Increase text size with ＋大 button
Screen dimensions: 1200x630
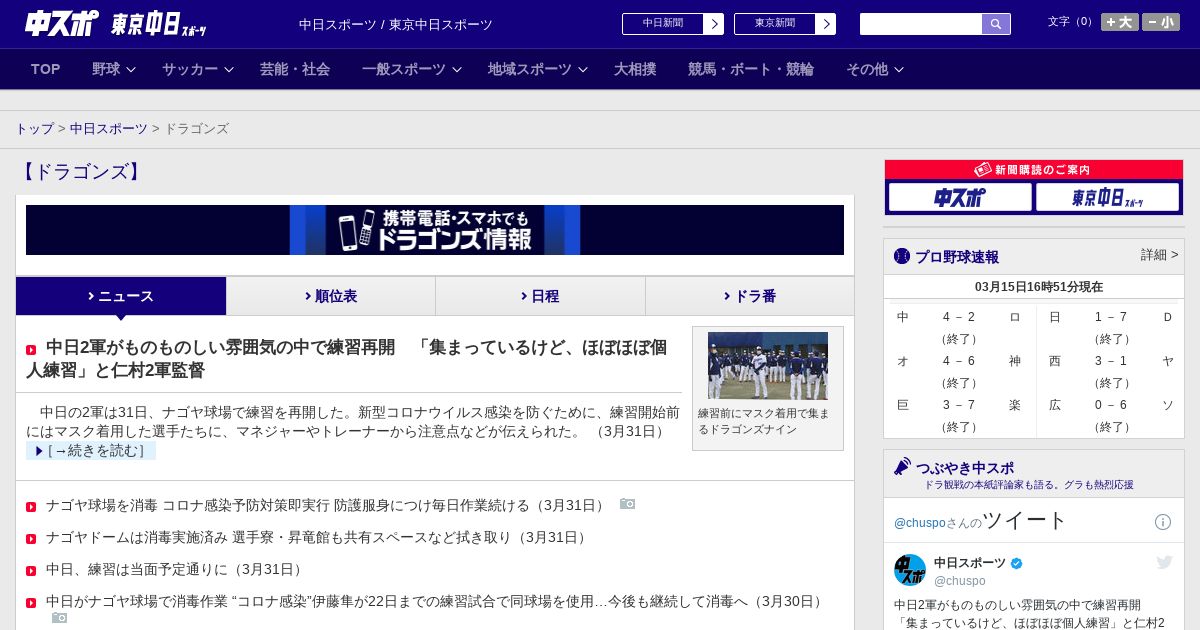1119,22
